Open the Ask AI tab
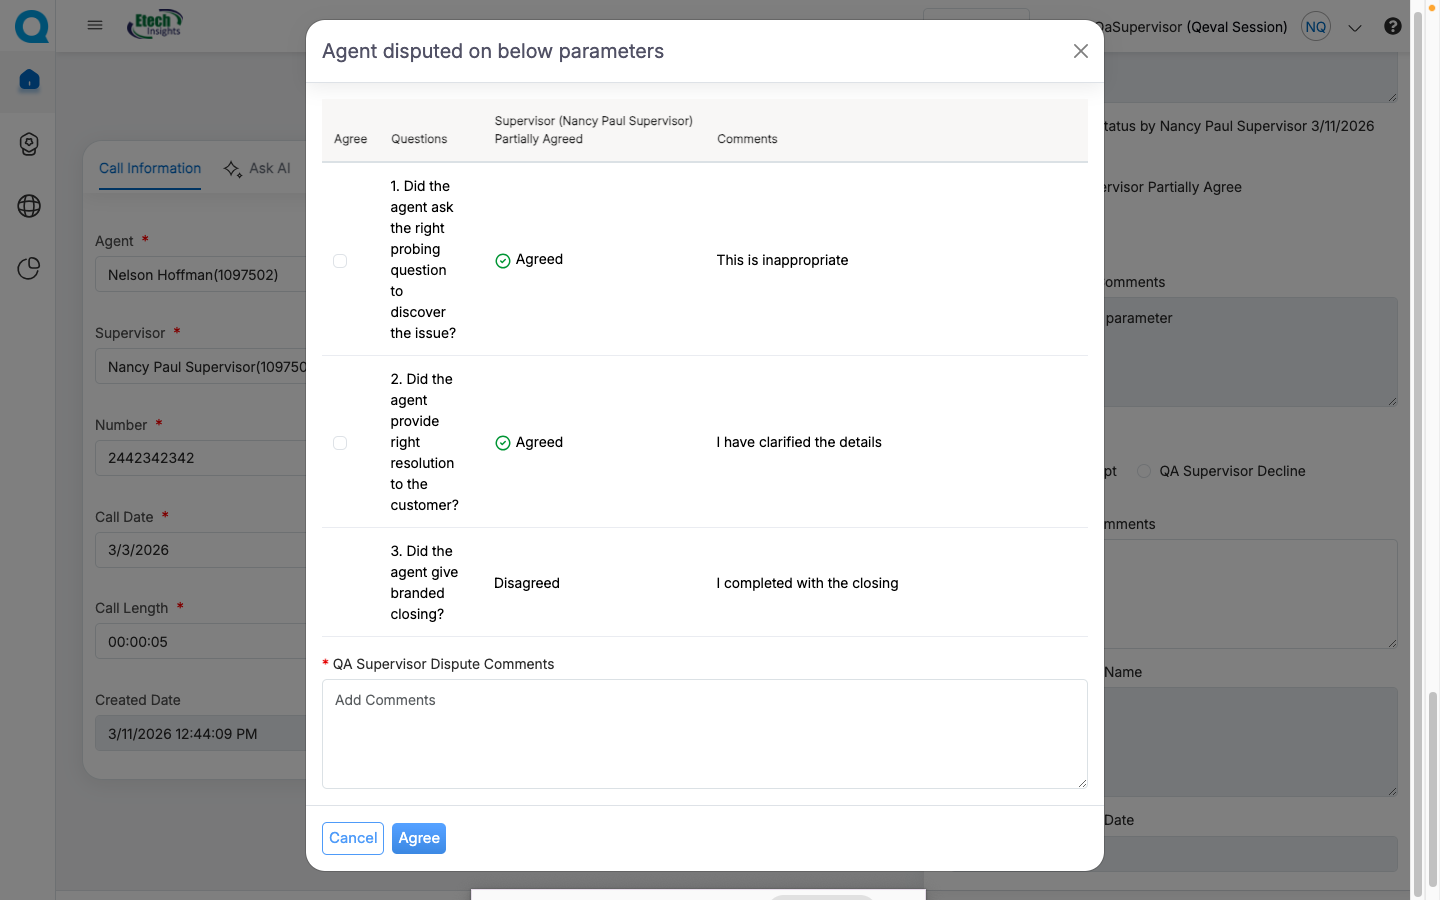The width and height of the screenshot is (1440, 900). click(258, 168)
